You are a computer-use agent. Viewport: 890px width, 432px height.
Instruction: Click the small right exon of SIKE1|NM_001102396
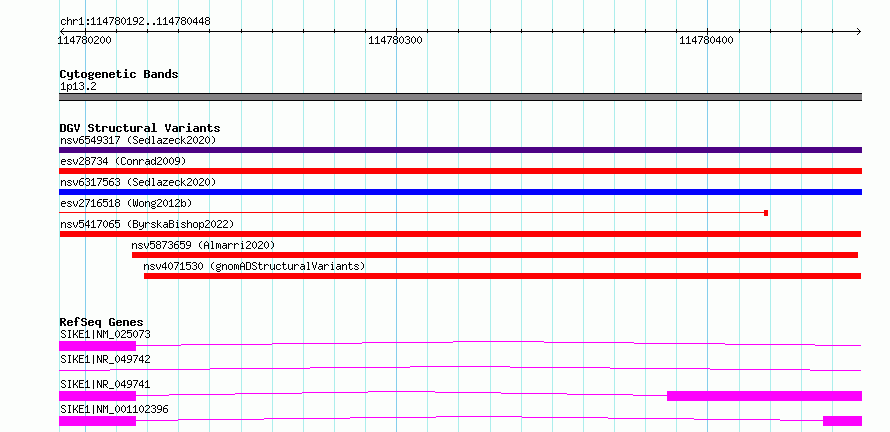[842, 421]
